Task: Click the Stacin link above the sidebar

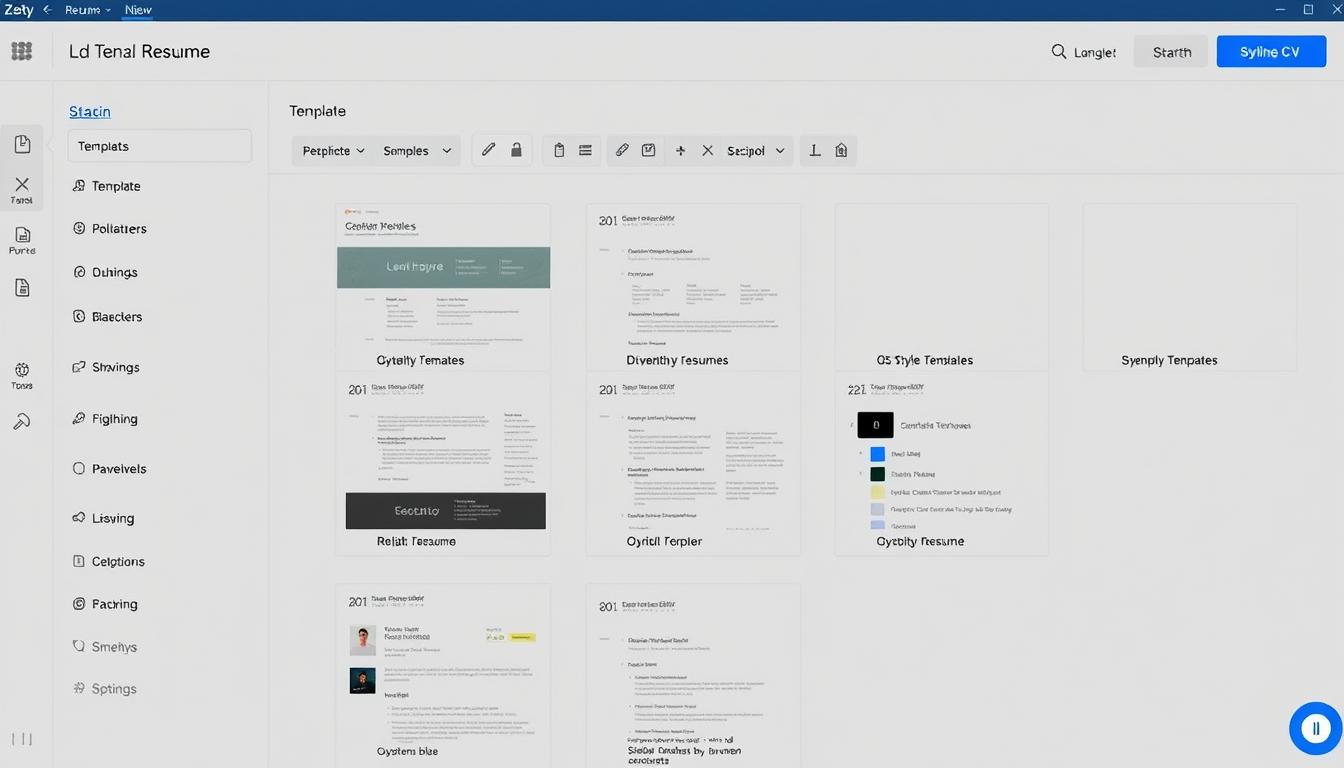Action: pos(89,111)
